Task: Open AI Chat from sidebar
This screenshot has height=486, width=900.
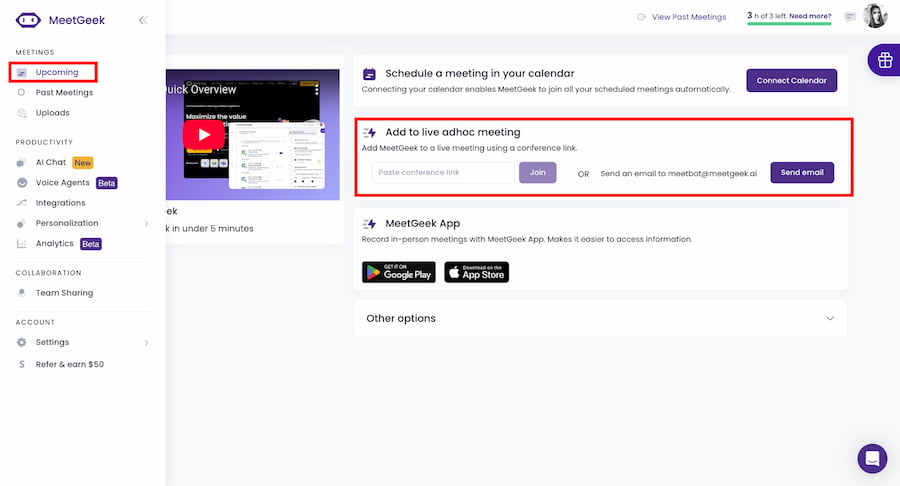Action: 51,162
